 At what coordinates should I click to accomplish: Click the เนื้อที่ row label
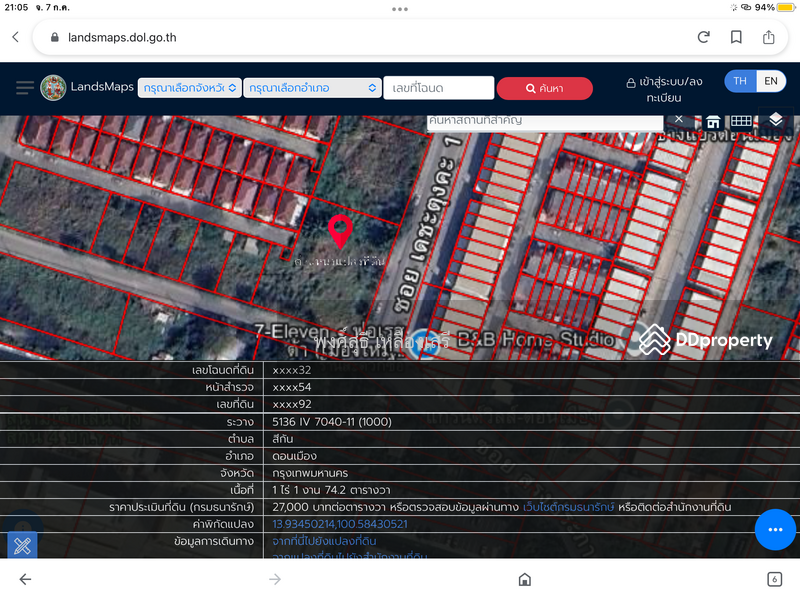coord(242,490)
